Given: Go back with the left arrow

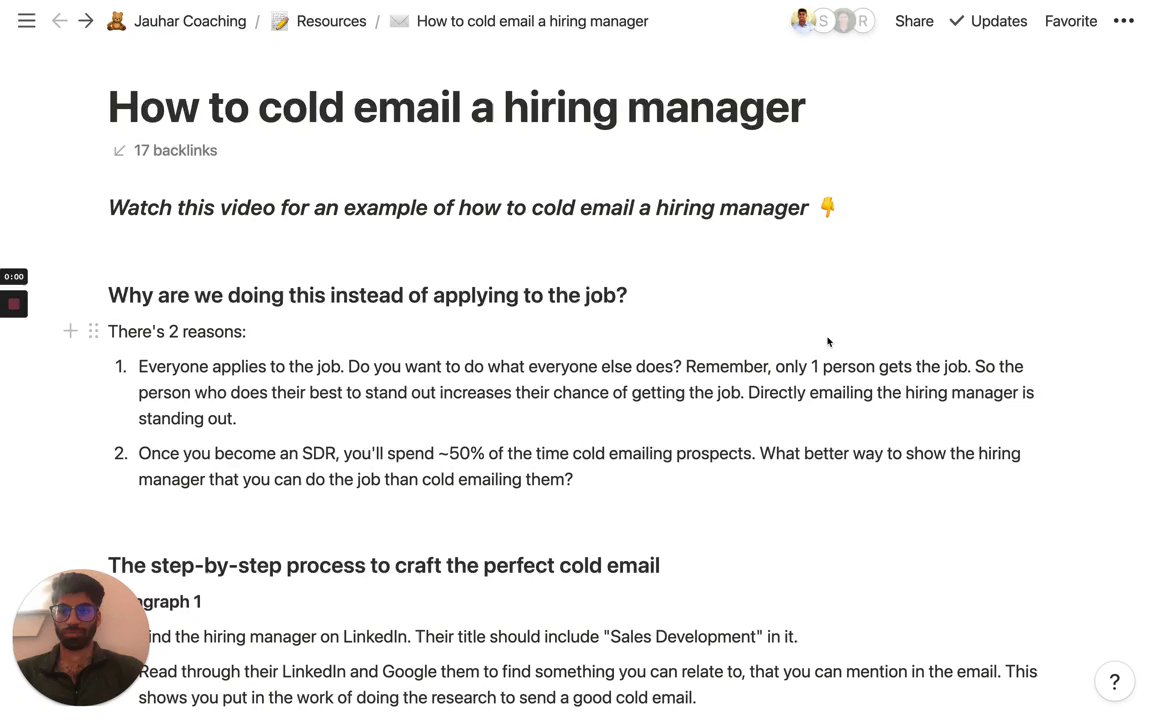Looking at the screenshot, I should point(60,21).
